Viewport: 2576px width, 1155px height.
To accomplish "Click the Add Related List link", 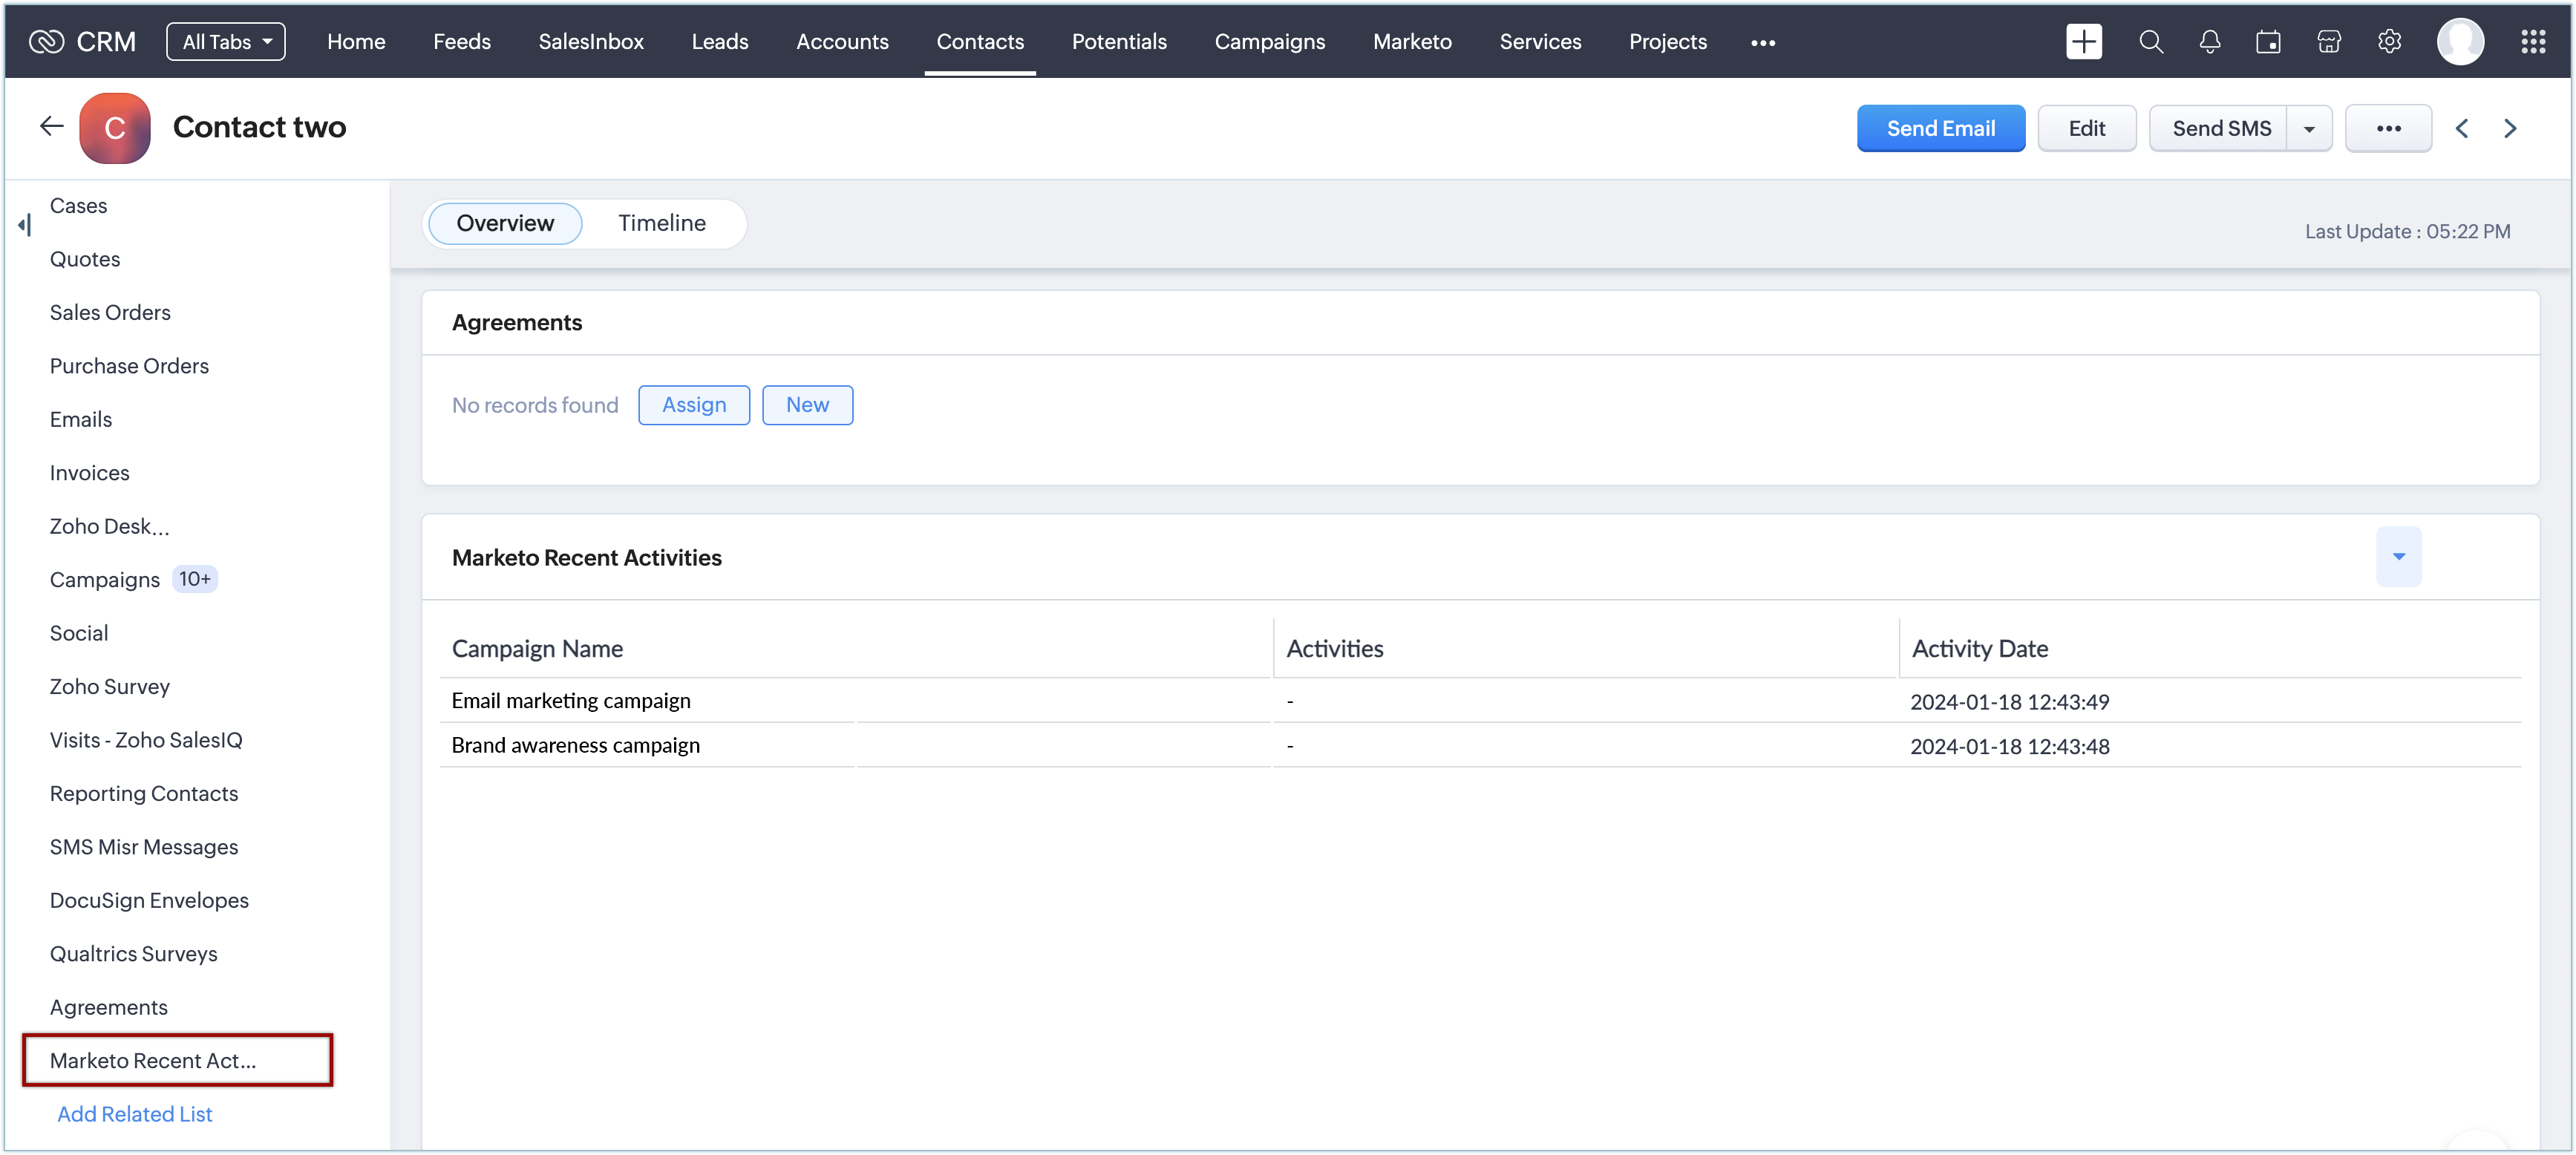I will tap(135, 1114).
